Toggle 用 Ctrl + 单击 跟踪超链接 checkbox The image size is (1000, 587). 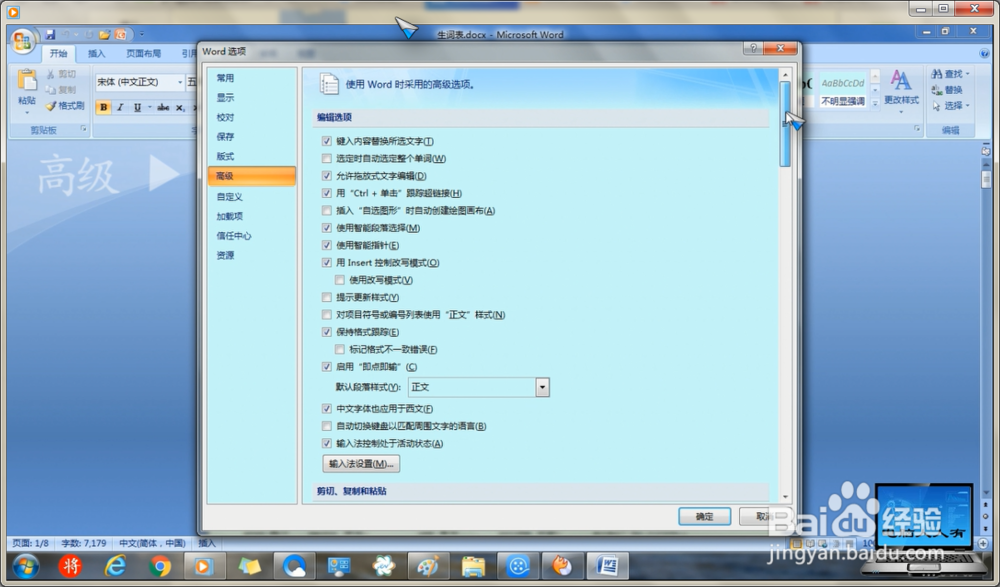(x=327, y=193)
